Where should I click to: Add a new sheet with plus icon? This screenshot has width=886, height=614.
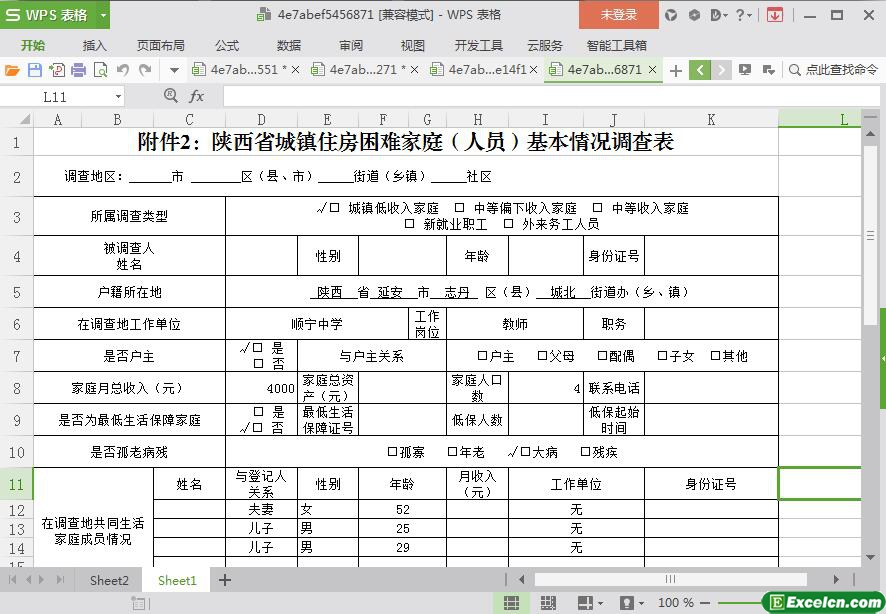pos(225,580)
